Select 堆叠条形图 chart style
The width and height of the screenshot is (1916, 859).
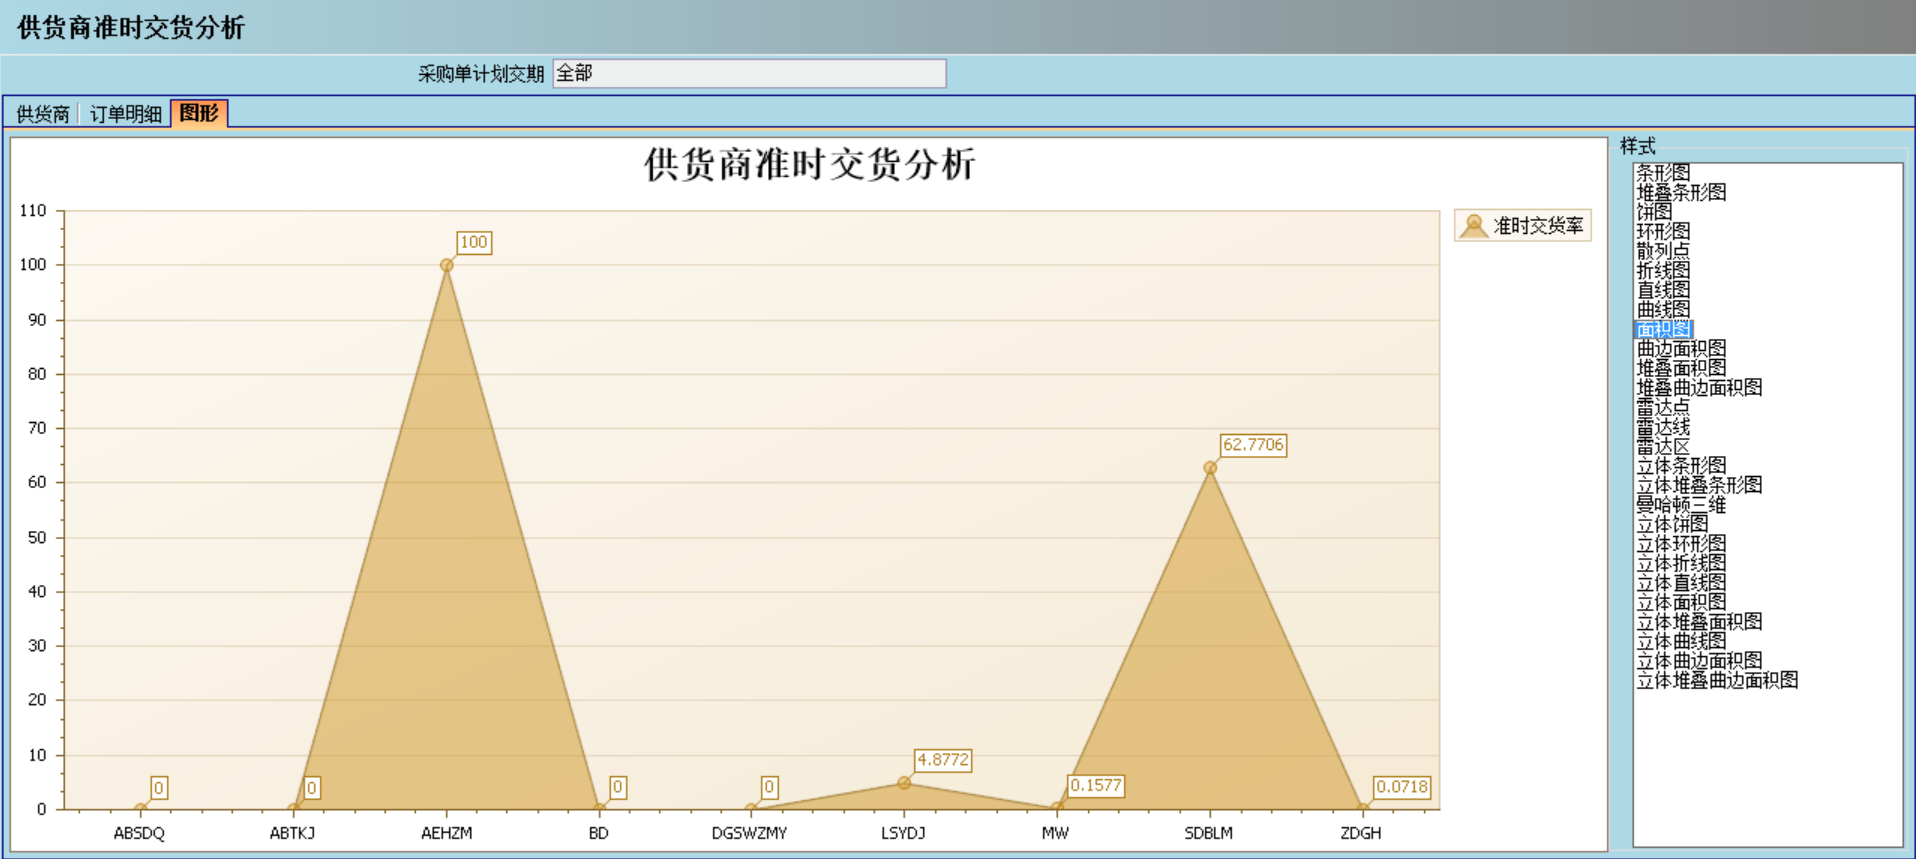1681,192
